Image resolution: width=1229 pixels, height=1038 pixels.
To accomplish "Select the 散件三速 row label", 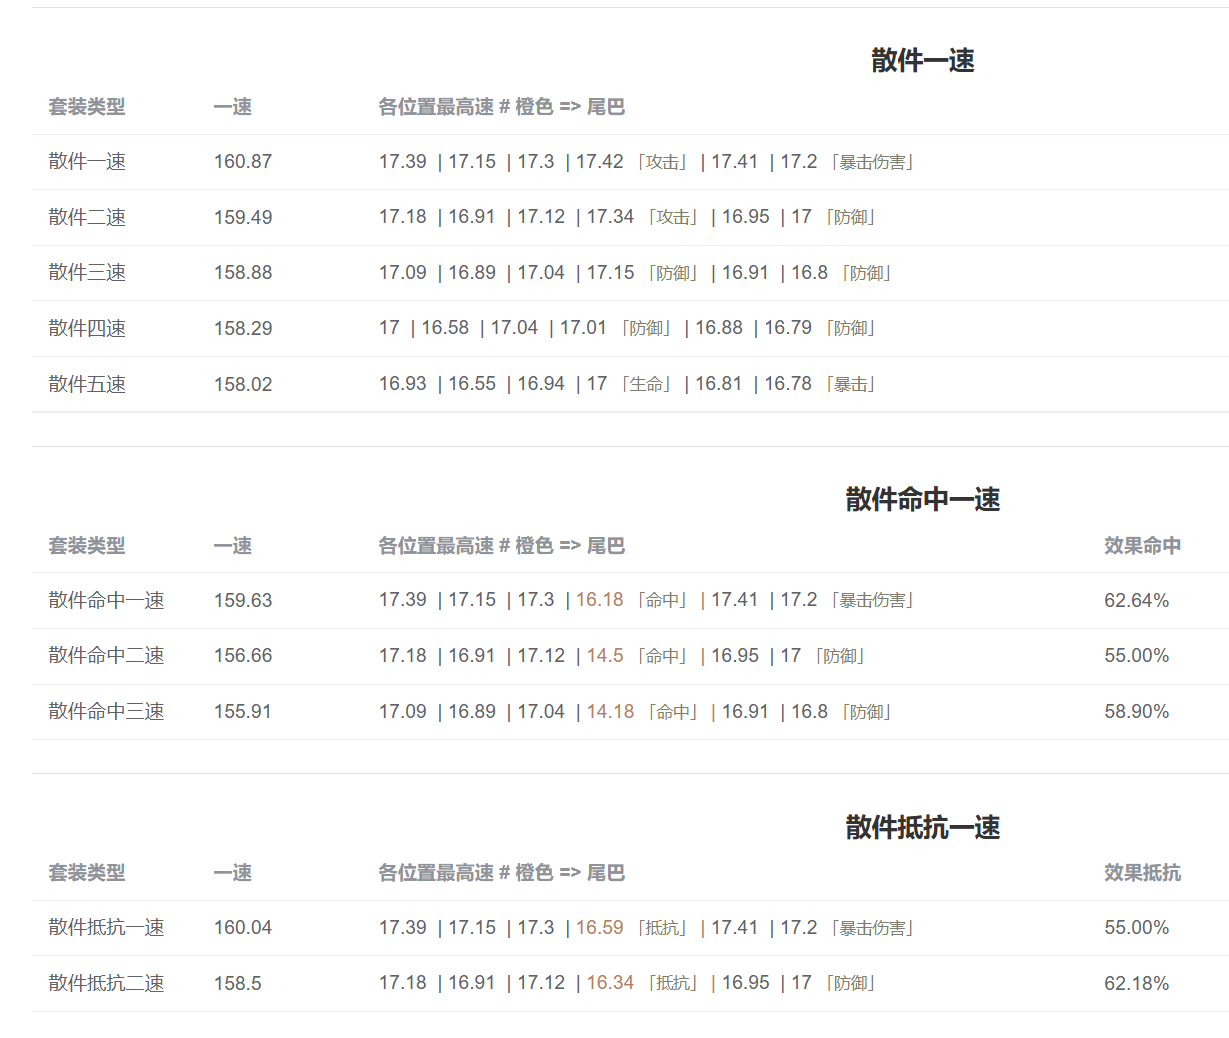I will [x=87, y=272].
